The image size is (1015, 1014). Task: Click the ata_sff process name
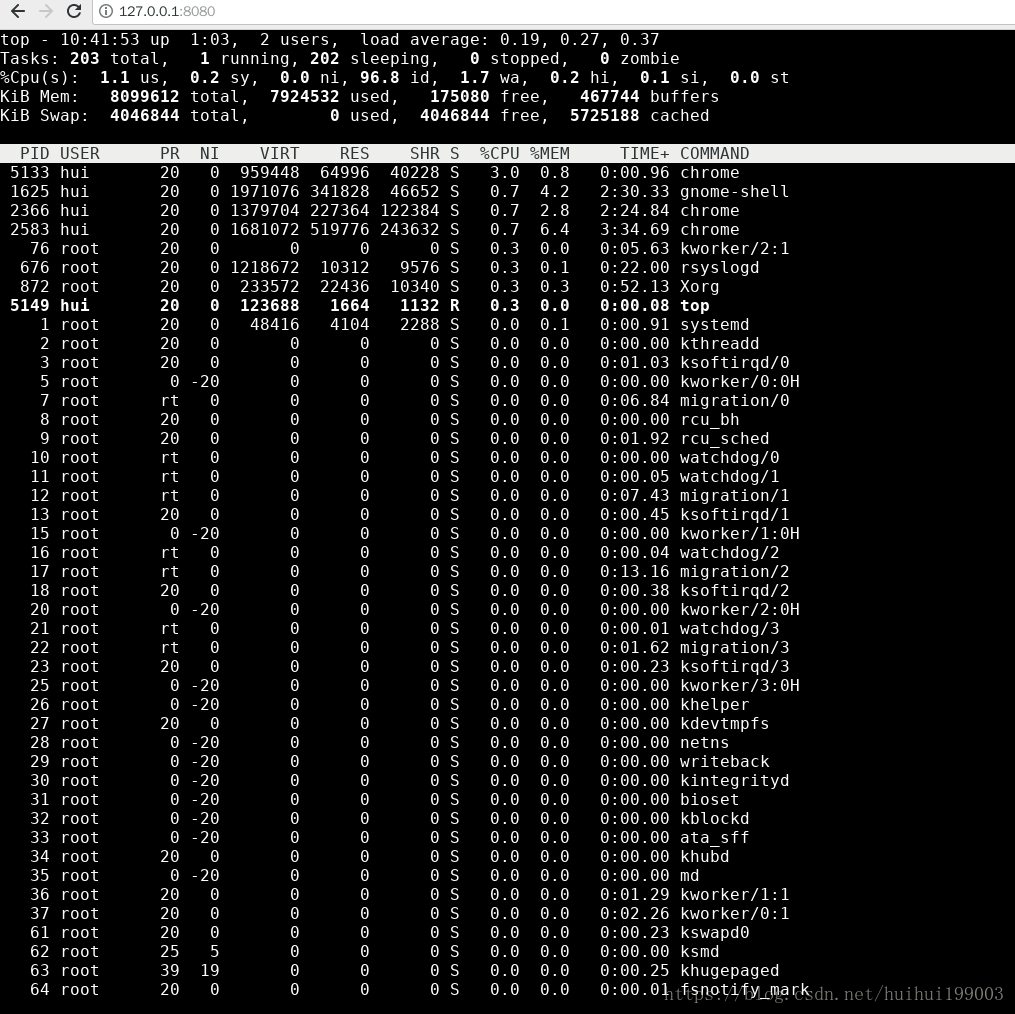(x=715, y=837)
